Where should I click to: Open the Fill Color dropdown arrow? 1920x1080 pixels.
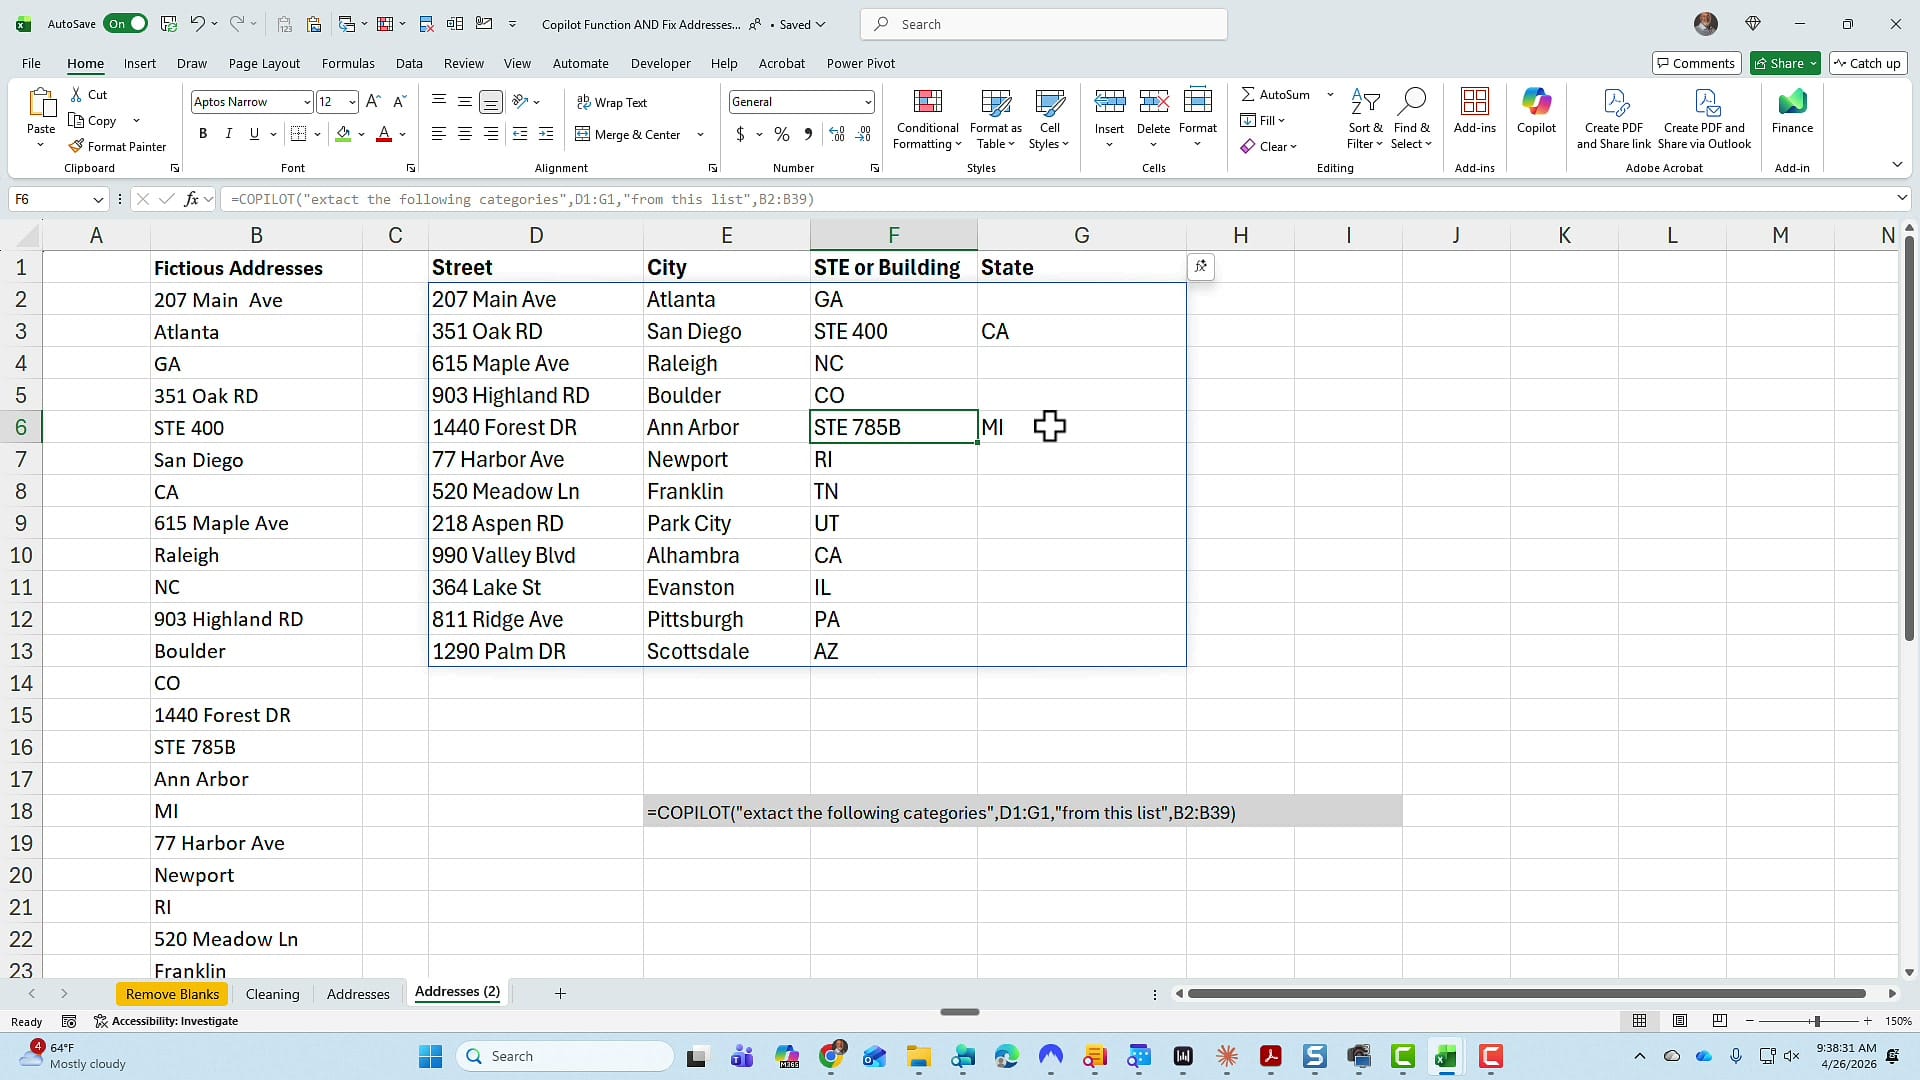coord(362,134)
